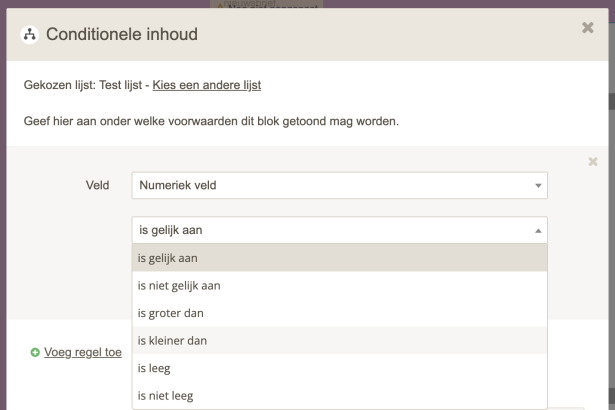
Task: Click the 'Voeg regel toe' link
Action: click(83, 352)
